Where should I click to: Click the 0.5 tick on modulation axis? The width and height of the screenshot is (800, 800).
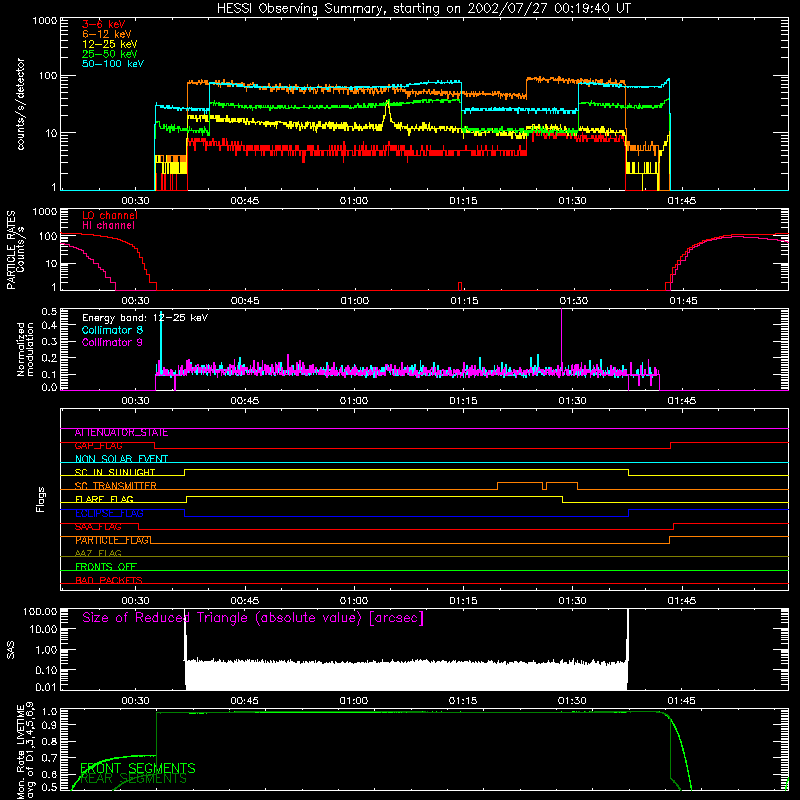click(x=49, y=312)
